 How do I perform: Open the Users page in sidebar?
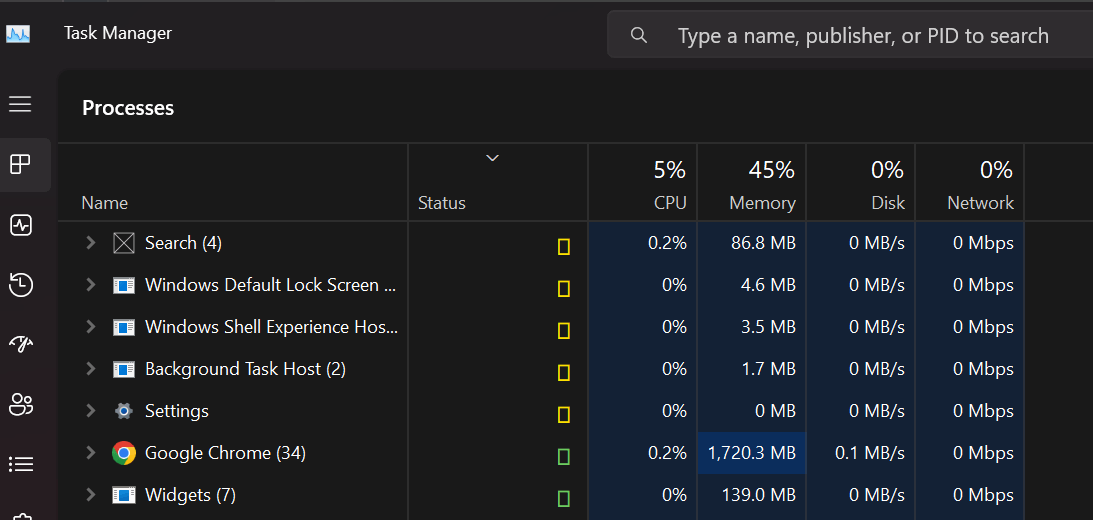tap(20, 404)
